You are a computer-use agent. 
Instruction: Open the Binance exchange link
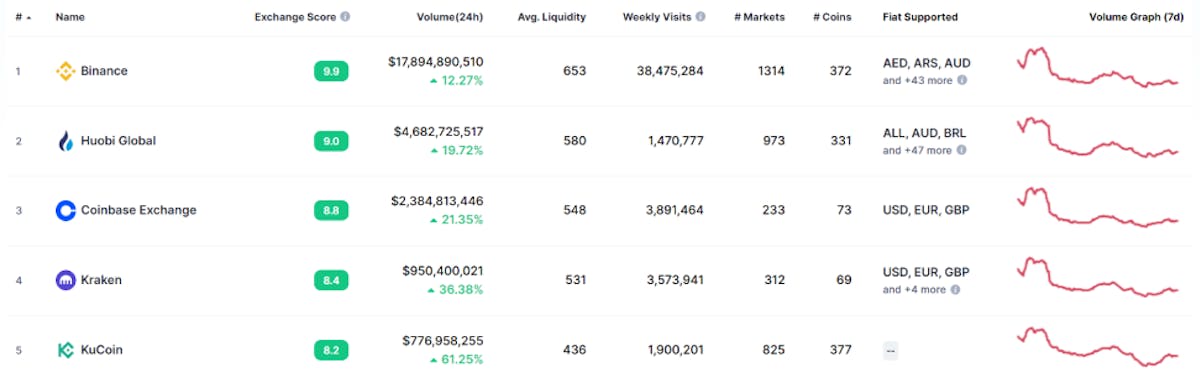[104, 71]
